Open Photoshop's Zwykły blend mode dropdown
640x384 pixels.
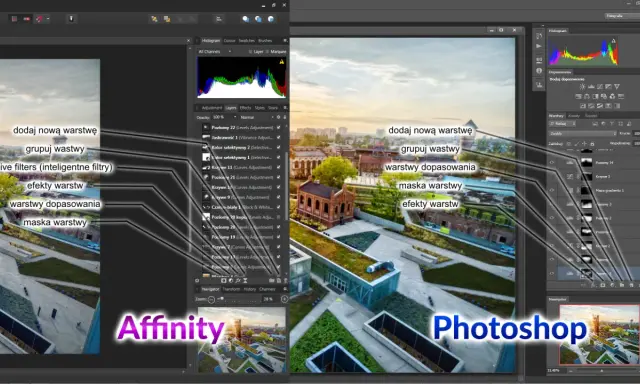pyautogui.click(x=582, y=133)
